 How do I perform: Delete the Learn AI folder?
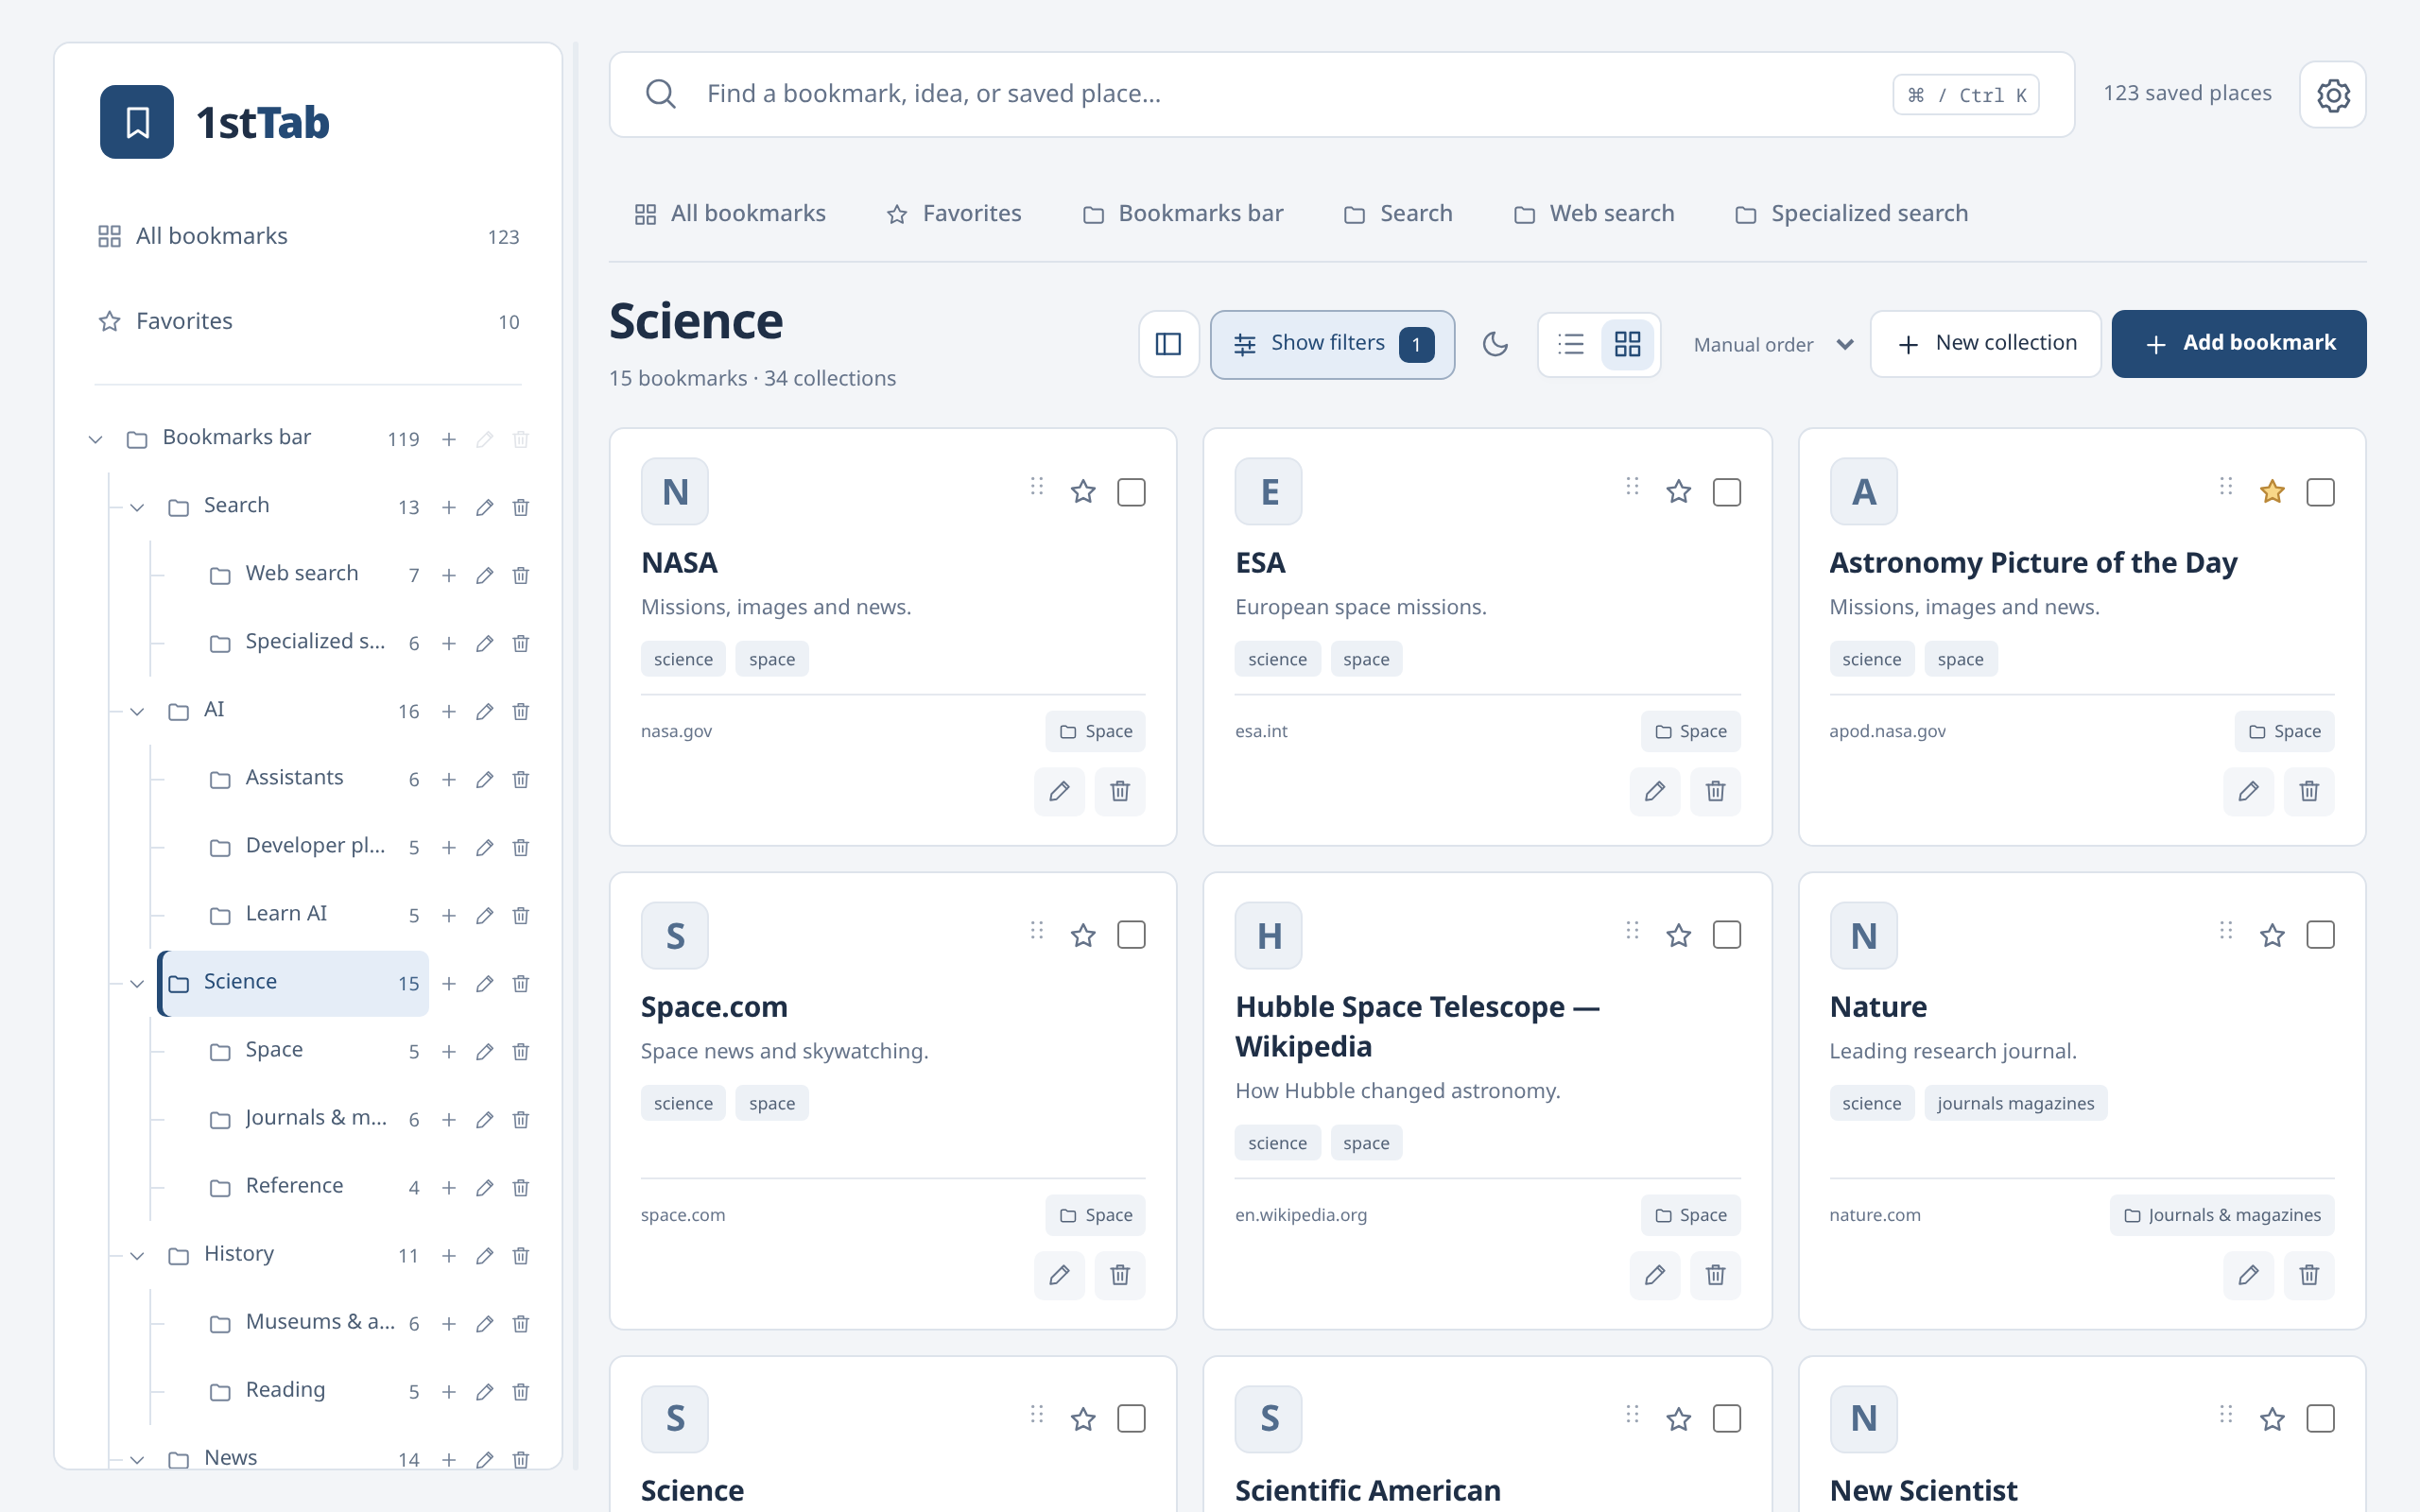tap(521, 915)
